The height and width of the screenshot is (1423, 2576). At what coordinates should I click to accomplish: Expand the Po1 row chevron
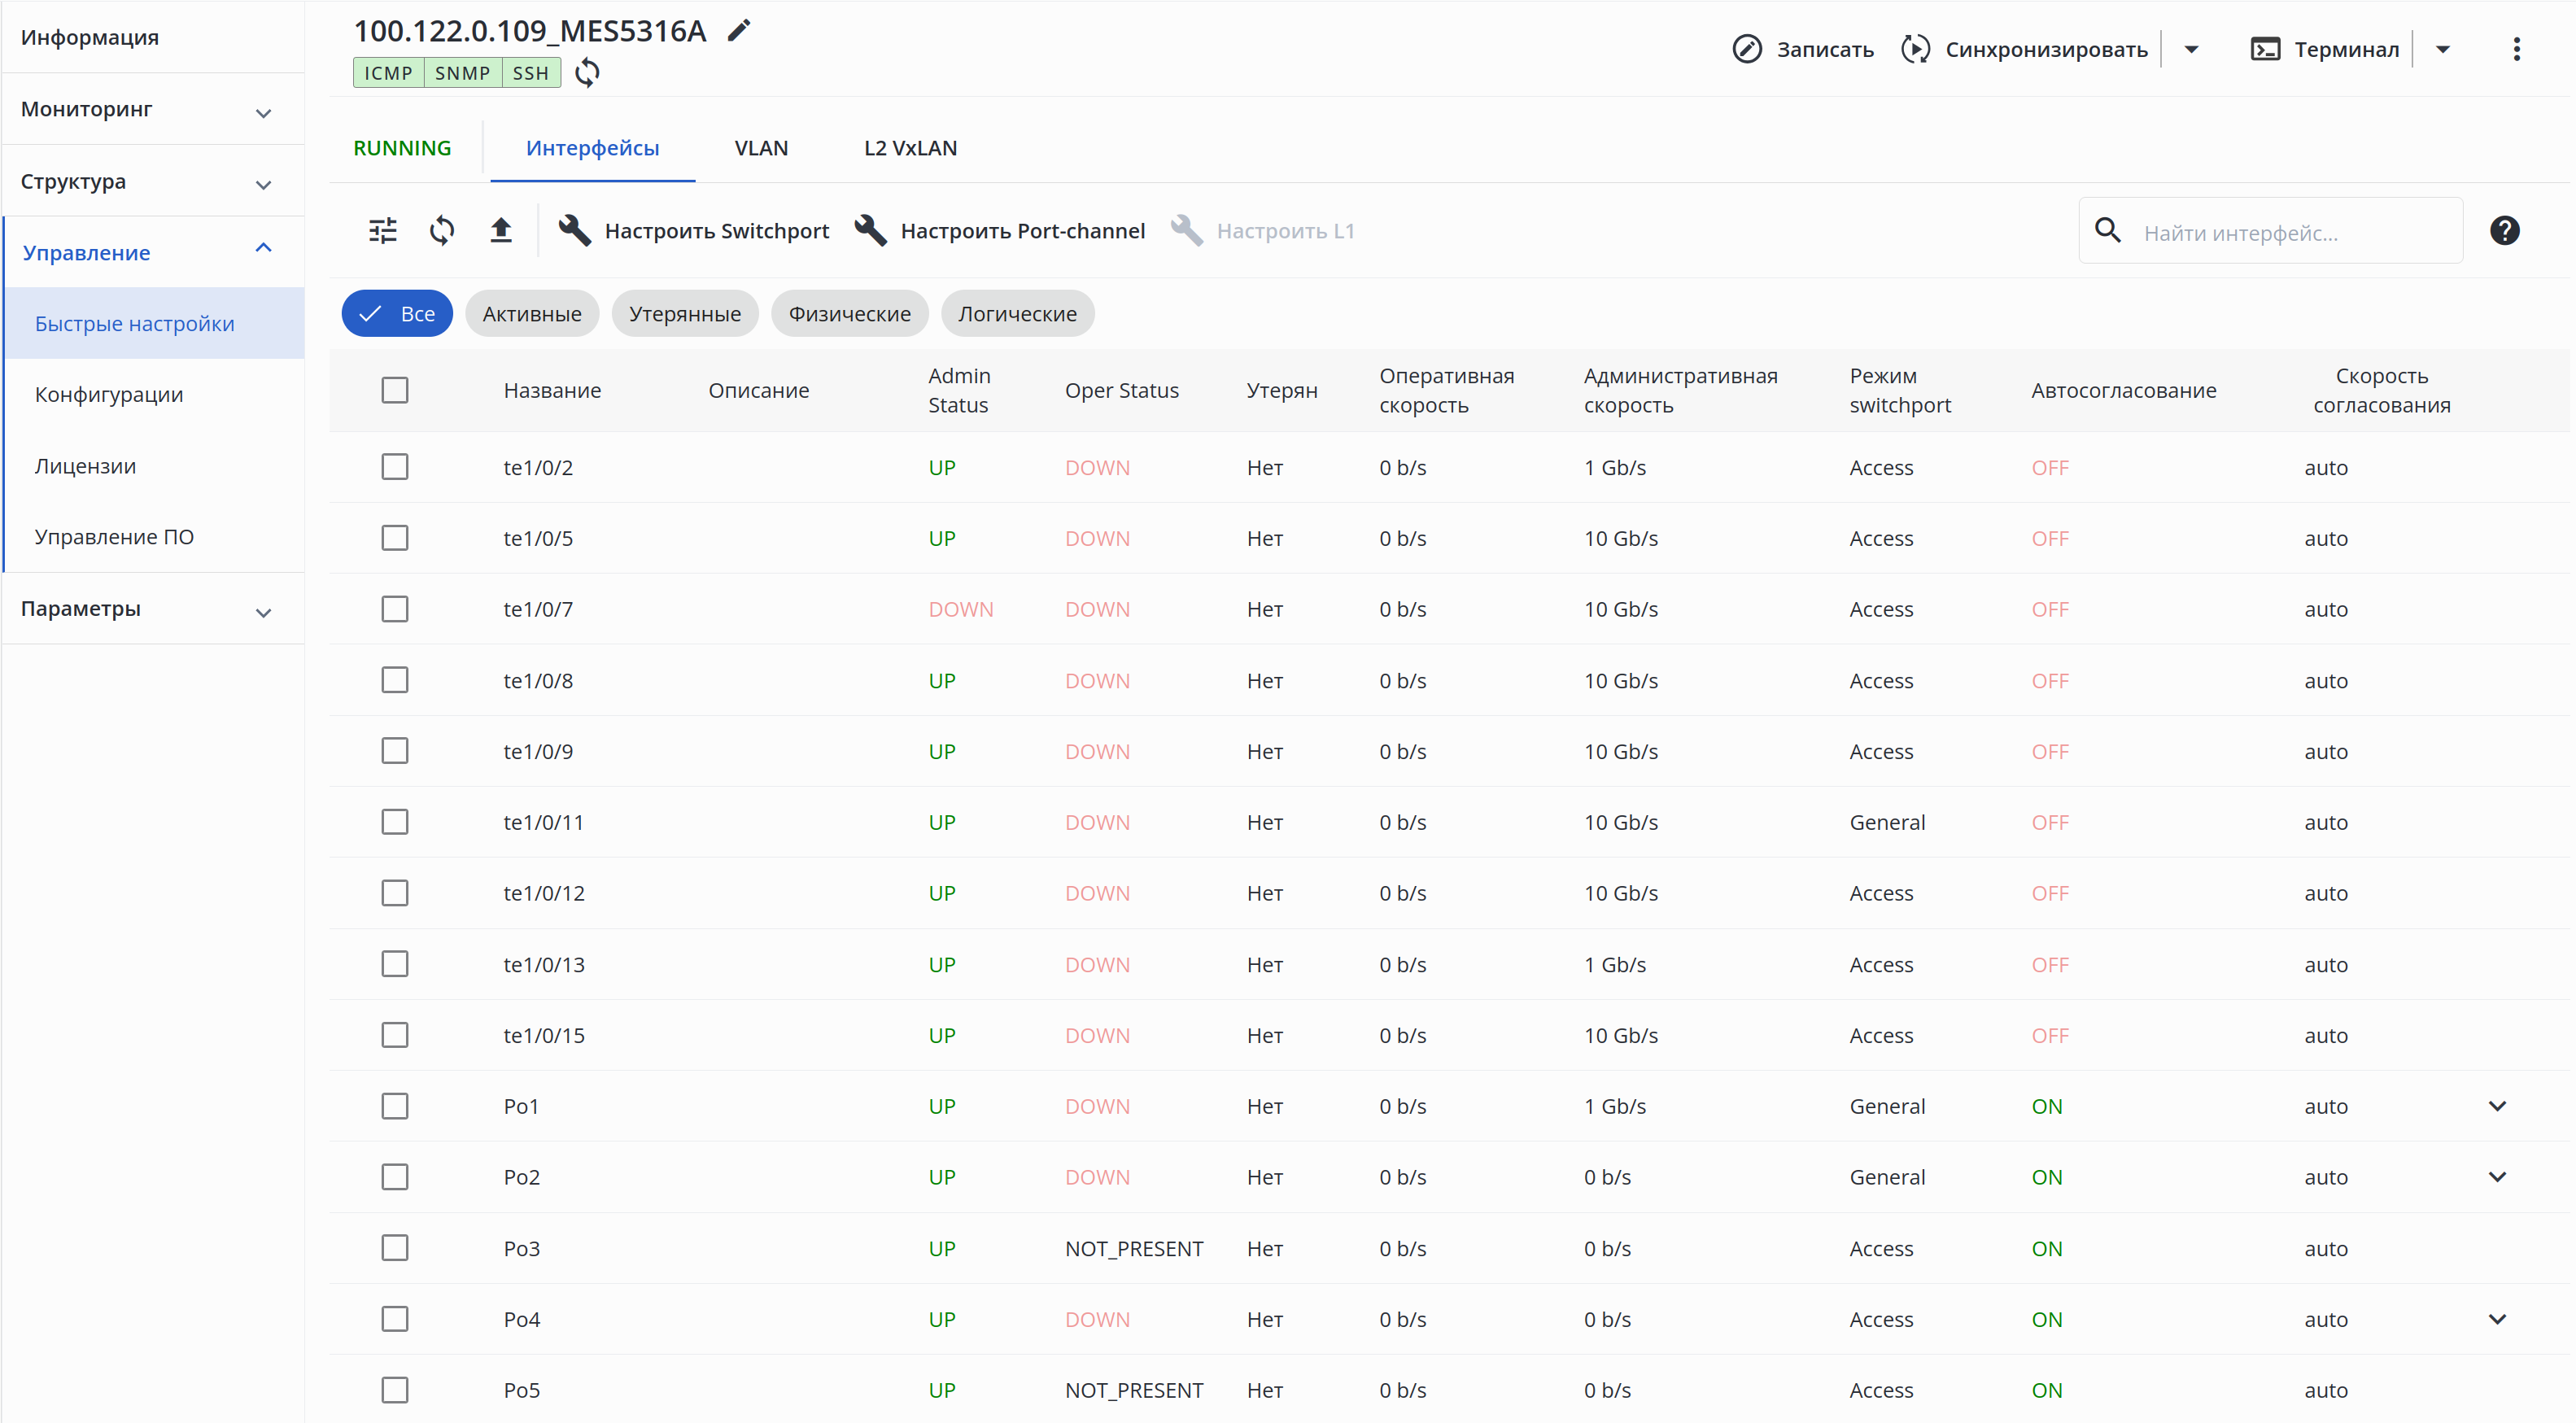pos(2497,1106)
